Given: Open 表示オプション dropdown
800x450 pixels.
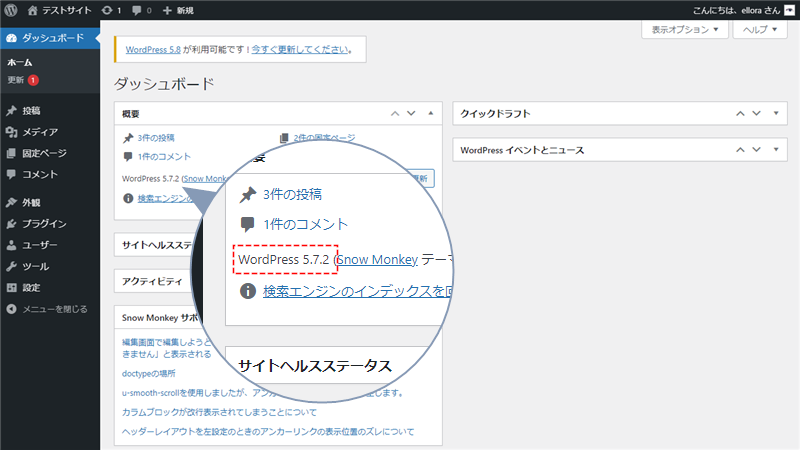Looking at the screenshot, I should 685,30.
